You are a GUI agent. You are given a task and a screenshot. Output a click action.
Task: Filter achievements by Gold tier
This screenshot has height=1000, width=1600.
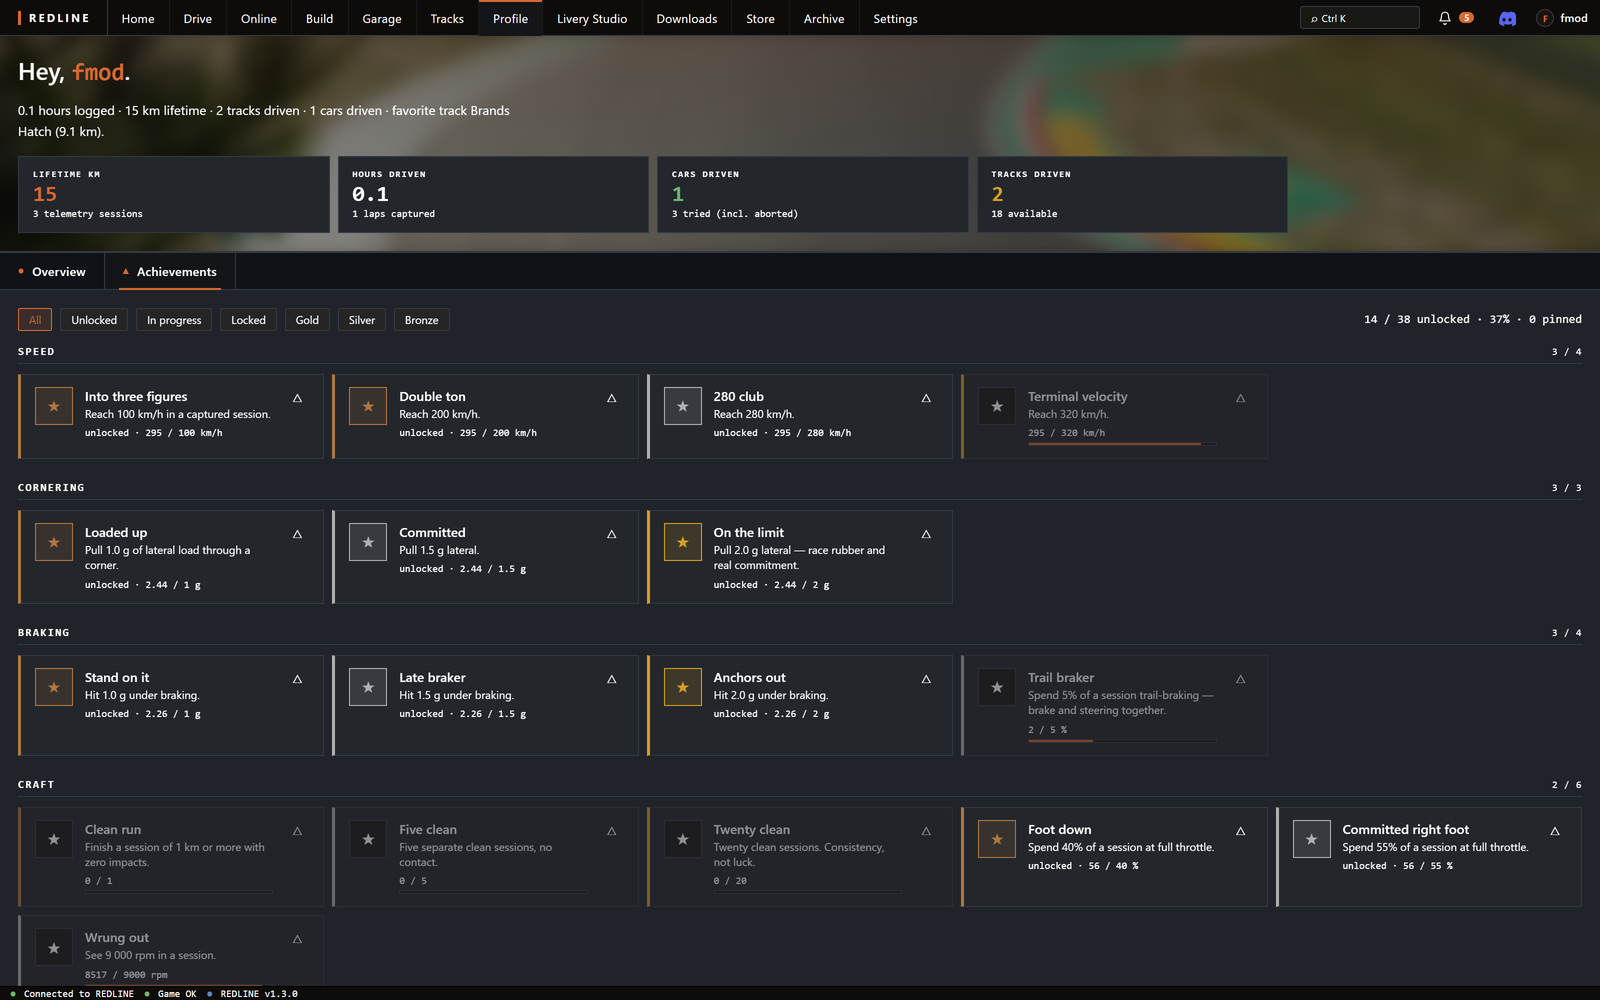point(307,320)
